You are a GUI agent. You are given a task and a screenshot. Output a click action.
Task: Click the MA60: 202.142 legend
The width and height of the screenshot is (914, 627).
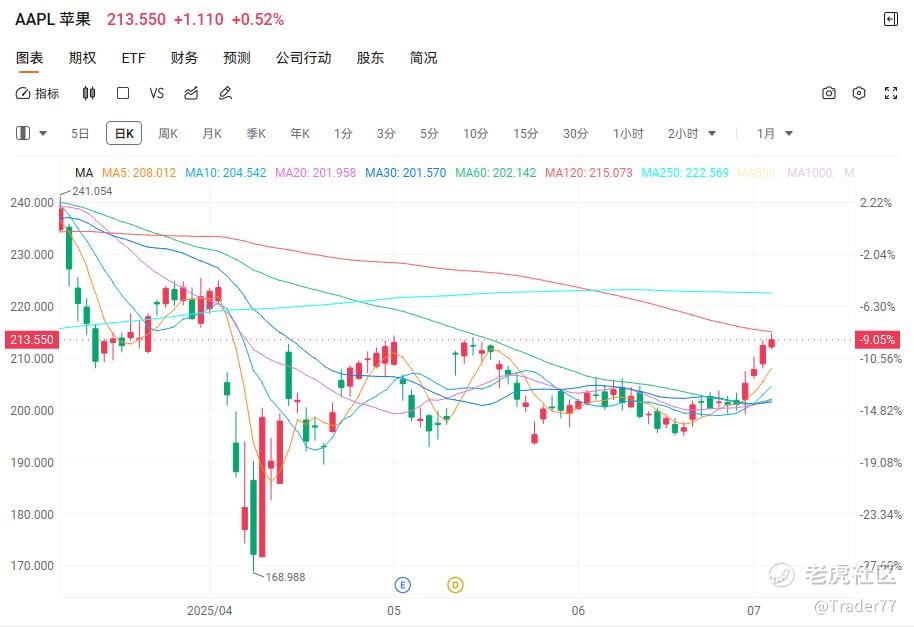click(495, 172)
